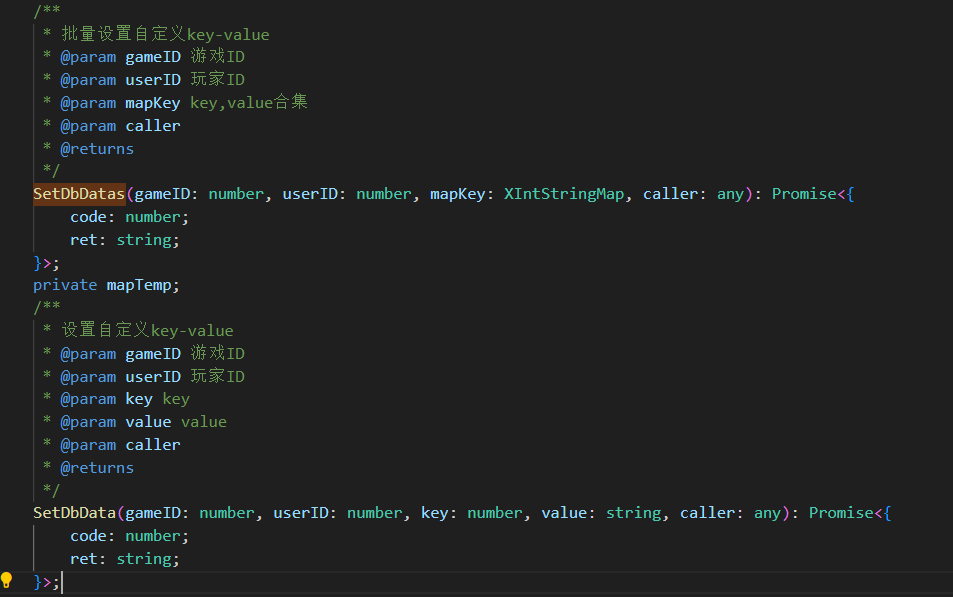Place cursor after the final closing brace

tap(61, 582)
